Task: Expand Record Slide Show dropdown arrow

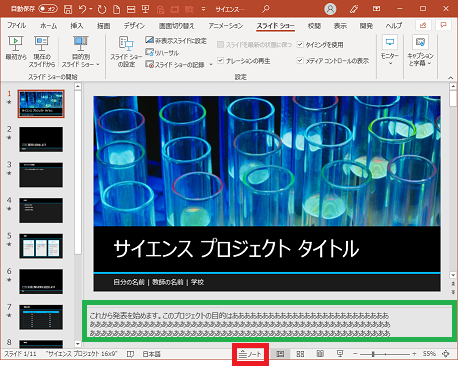Action: click(211, 65)
